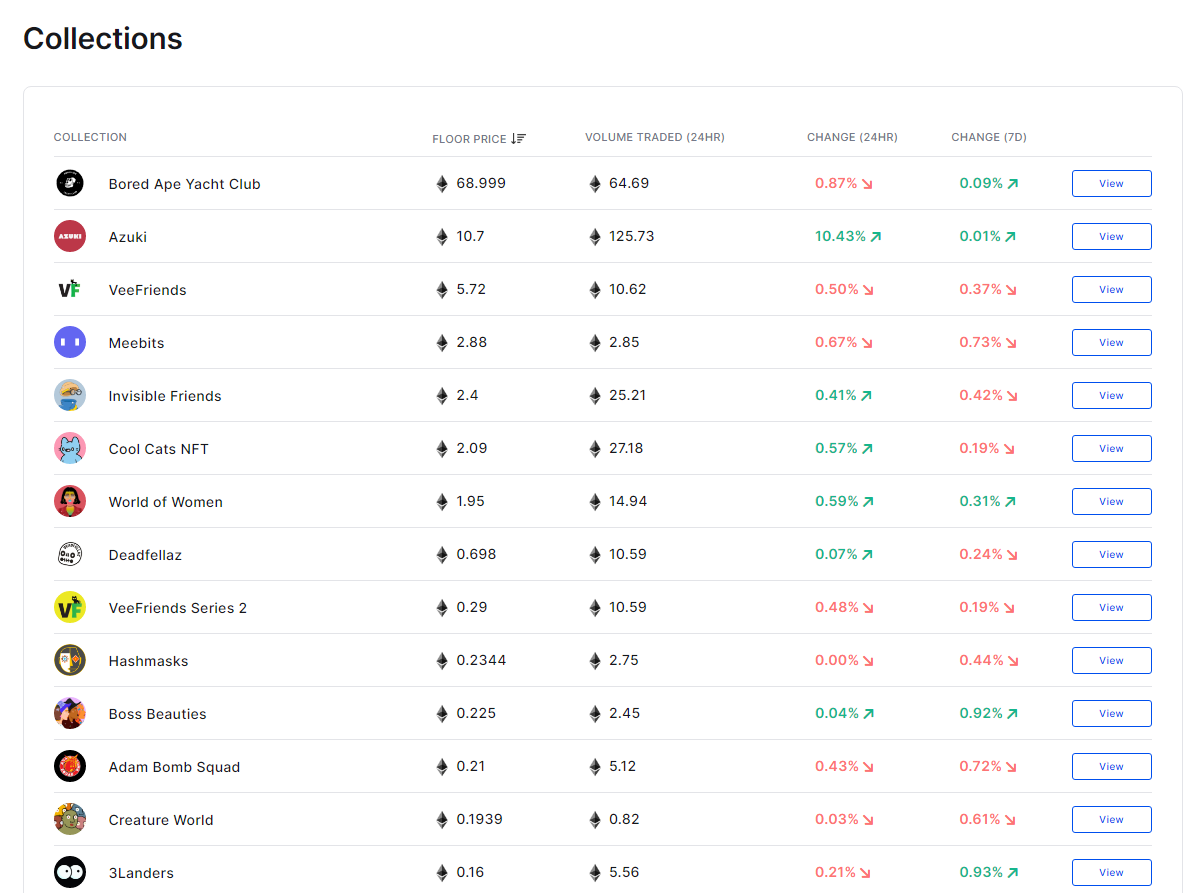
Task: Select the up arrow beside Azuki's 10.43% change
Action: [x=876, y=237]
